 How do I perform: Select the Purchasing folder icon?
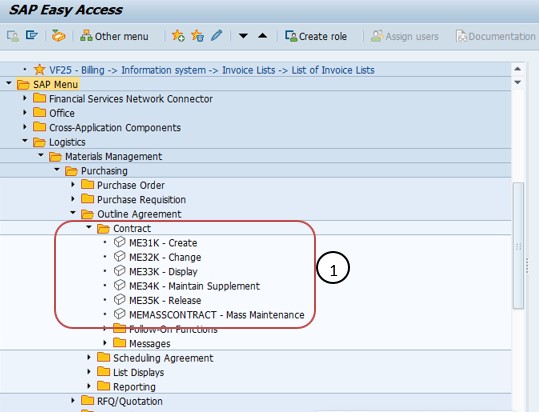click(71, 171)
